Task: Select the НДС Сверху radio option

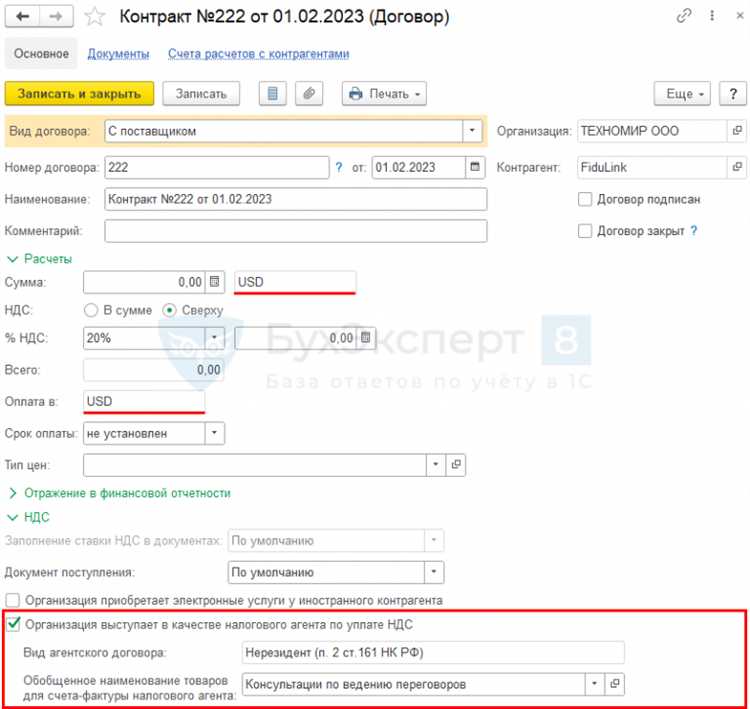Action: pos(169,310)
